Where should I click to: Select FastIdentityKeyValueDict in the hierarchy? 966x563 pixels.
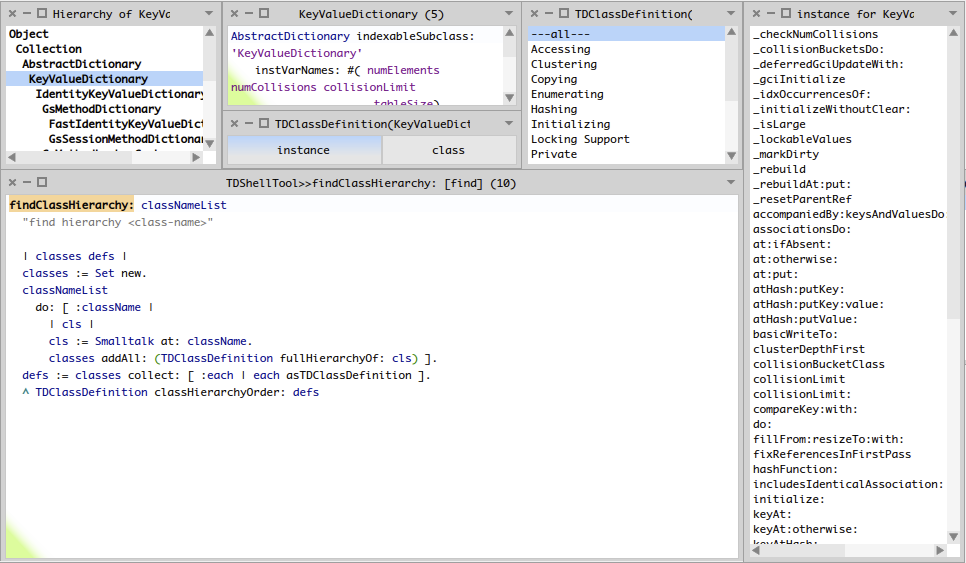point(105,124)
